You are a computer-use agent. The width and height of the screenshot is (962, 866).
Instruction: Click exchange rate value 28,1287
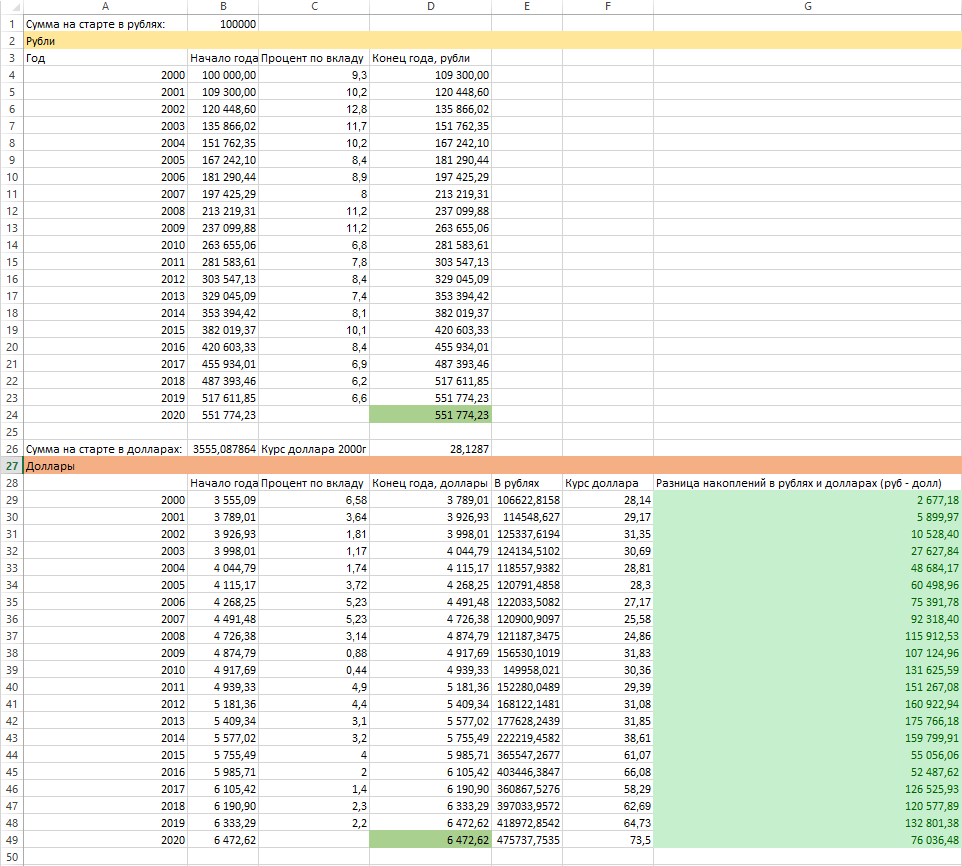tap(430, 449)
